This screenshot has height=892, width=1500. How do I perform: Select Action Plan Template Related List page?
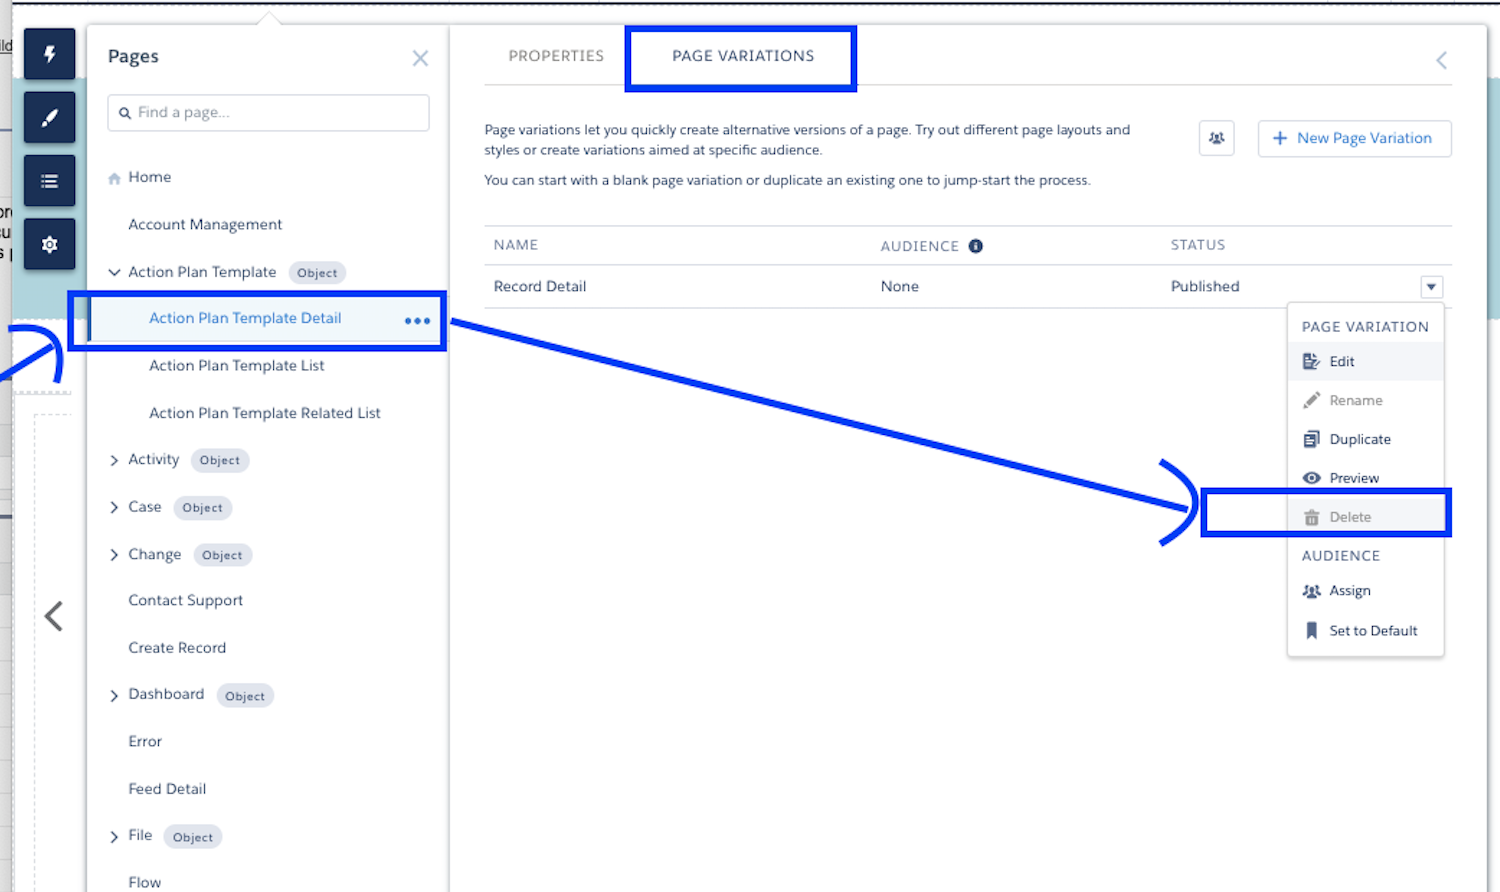click(265, 413)
